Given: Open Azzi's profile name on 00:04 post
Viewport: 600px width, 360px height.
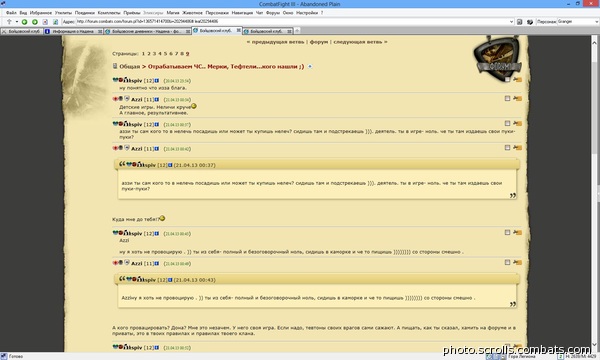Looking at the screenshot, I should coord(137,99).
